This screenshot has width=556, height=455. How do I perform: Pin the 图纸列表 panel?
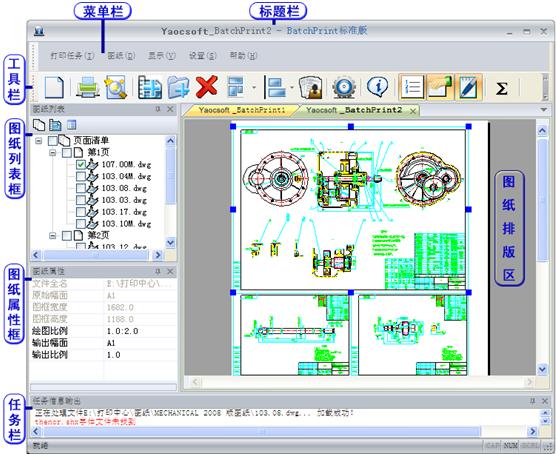(x=158, y=109)
